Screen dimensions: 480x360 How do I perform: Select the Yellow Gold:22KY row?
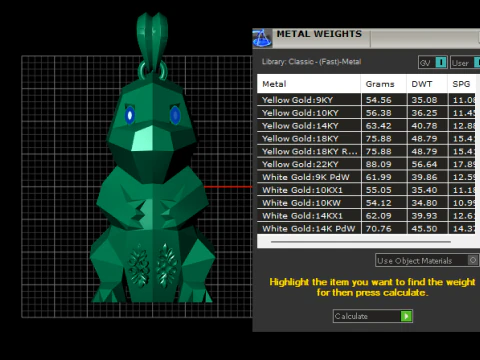coord(366,164)
